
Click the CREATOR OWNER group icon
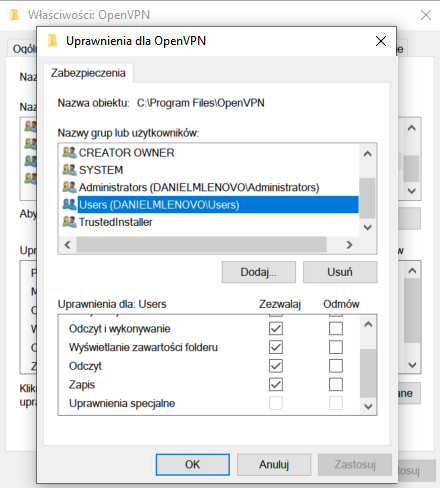tap(70, 152)
